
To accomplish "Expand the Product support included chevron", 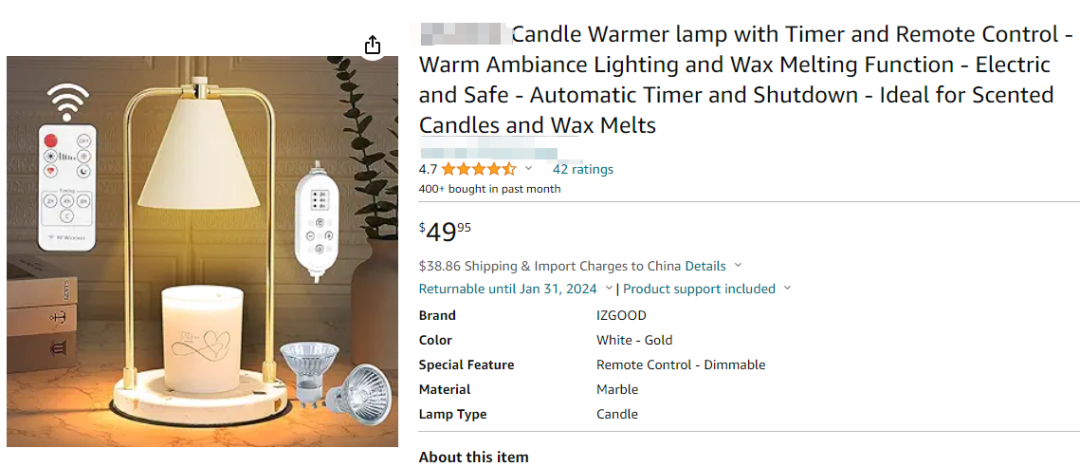I will pos(787,289).
